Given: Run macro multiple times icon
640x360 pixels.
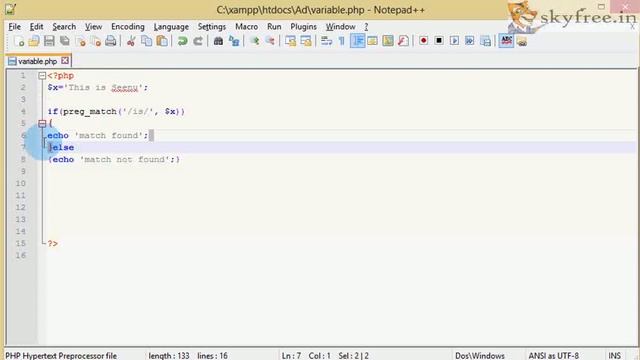Looking at the screenshot, I should (x=469, y=41).
